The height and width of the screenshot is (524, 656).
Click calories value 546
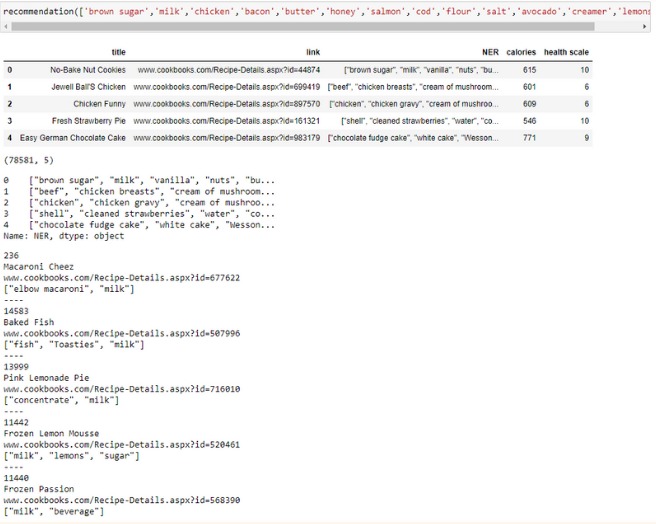(529, 121)
